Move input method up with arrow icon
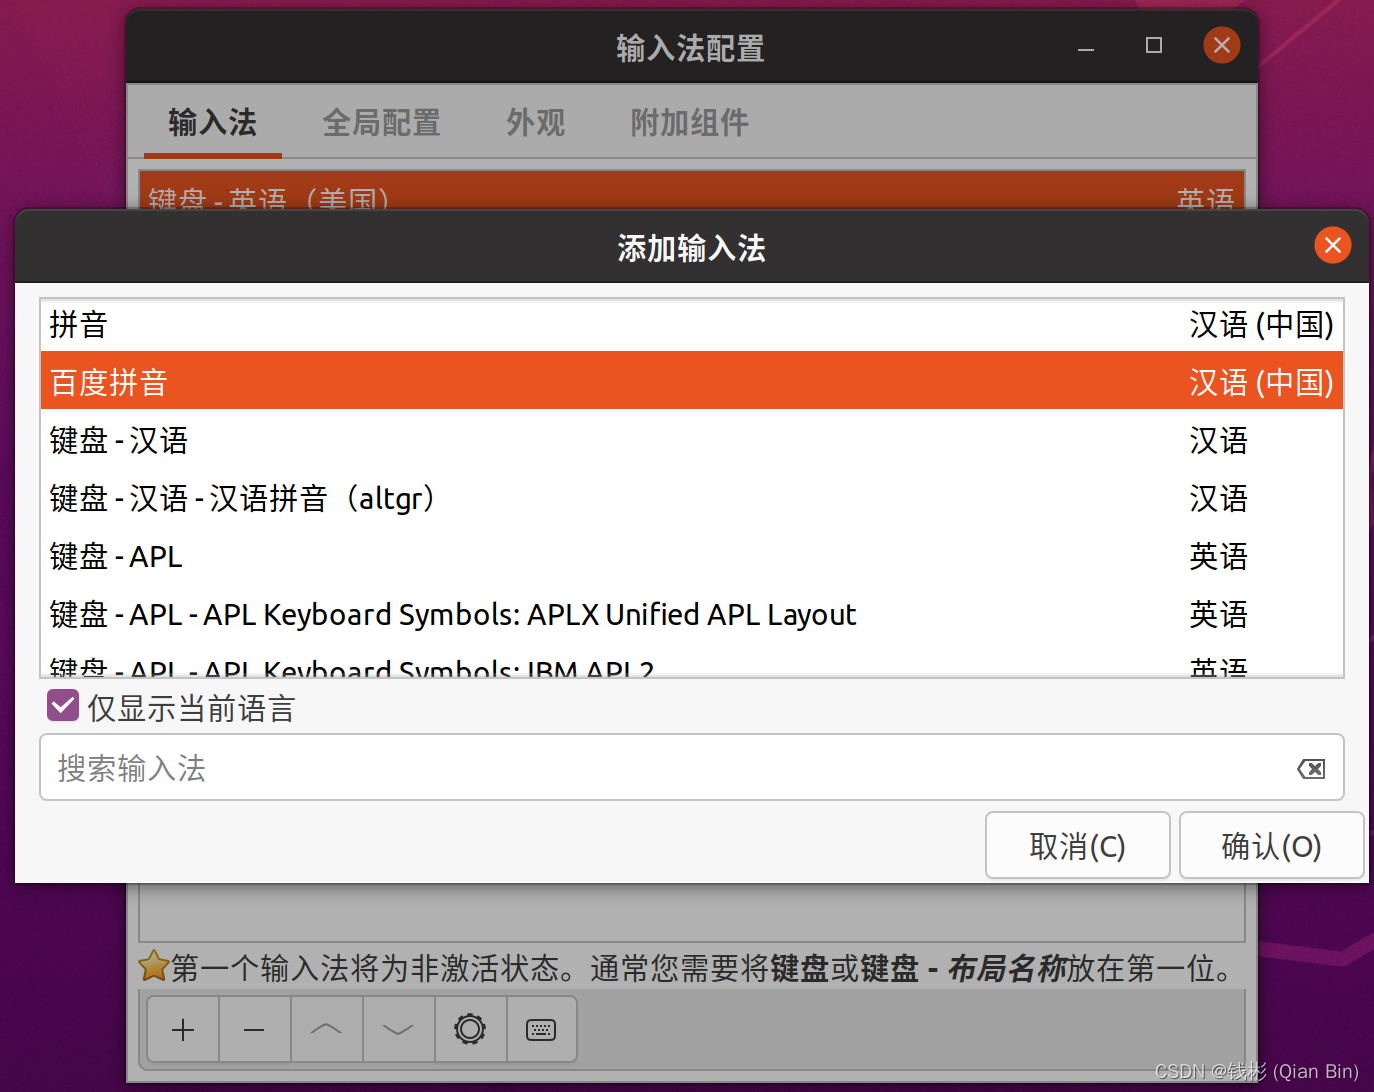 [327, 1029]
